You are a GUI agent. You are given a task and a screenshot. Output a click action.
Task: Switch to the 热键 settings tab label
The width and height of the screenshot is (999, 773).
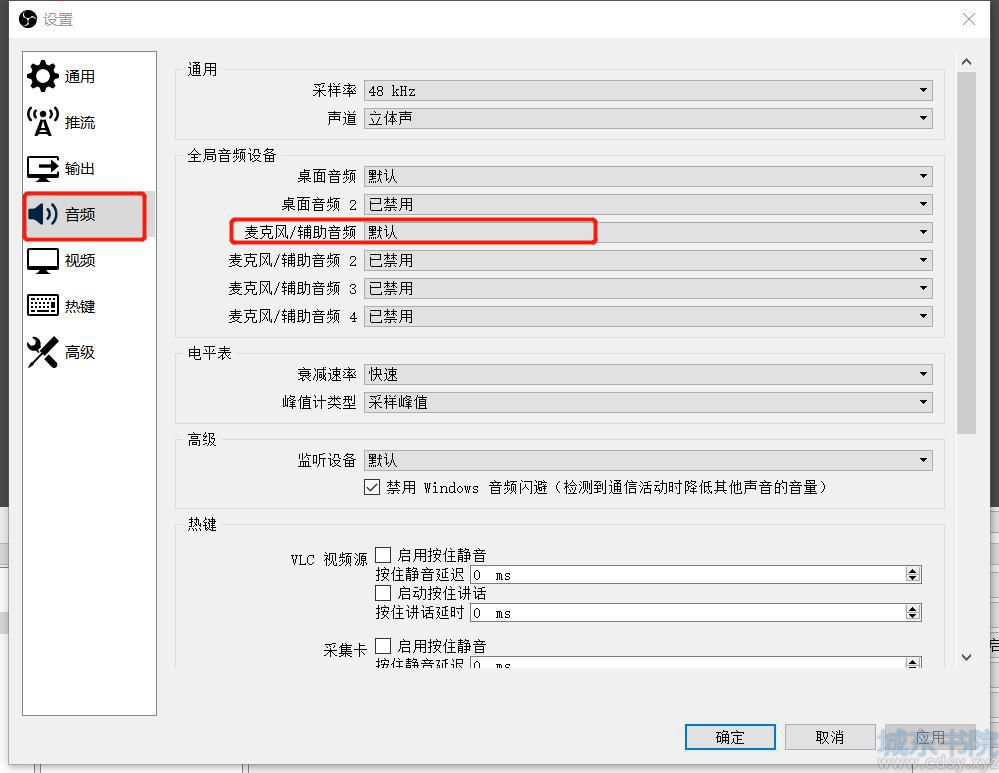click(x=80, y=307)
